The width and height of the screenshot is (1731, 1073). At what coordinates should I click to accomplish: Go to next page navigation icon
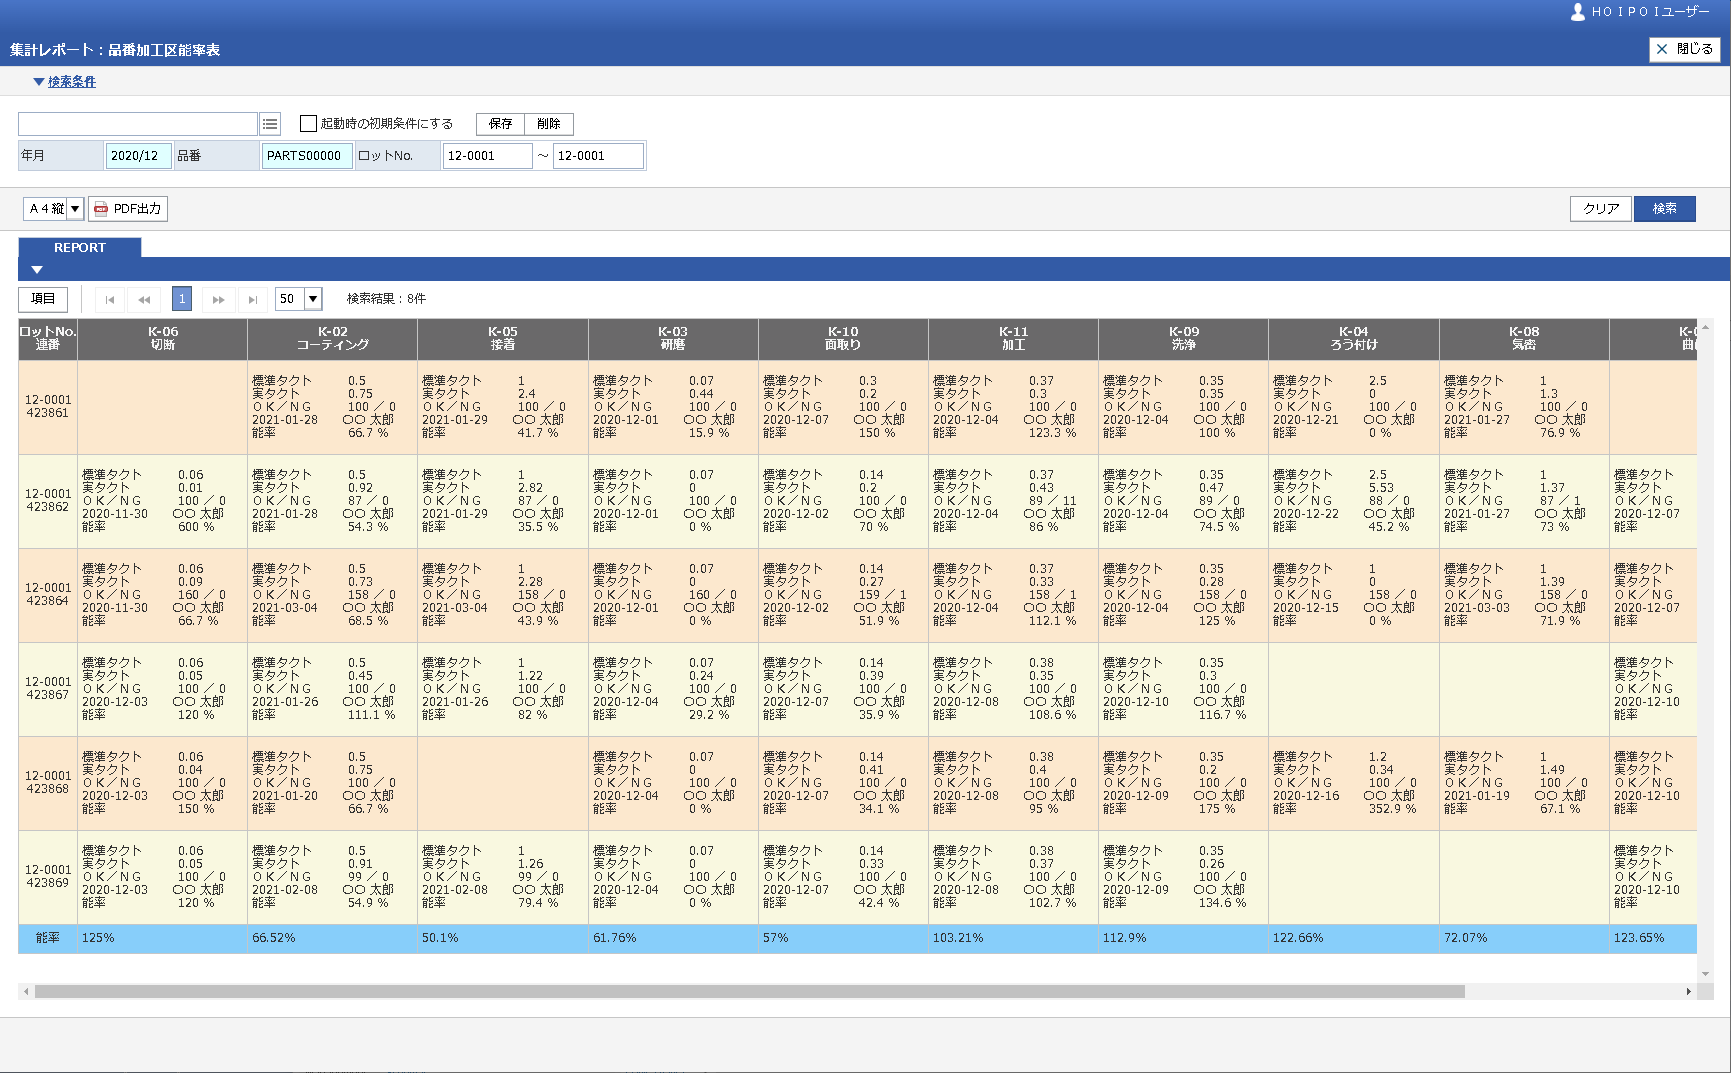218,299
